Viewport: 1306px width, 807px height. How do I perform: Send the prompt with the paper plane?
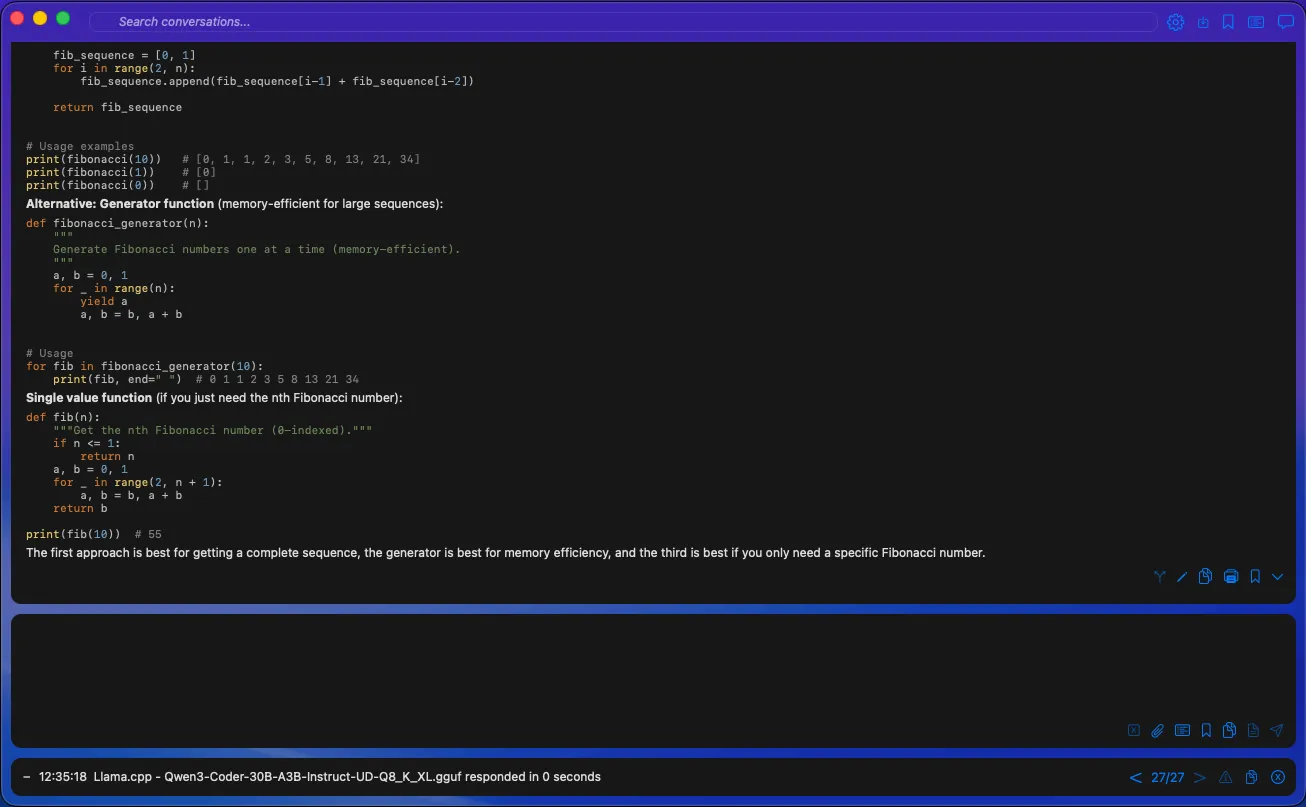1277,730
